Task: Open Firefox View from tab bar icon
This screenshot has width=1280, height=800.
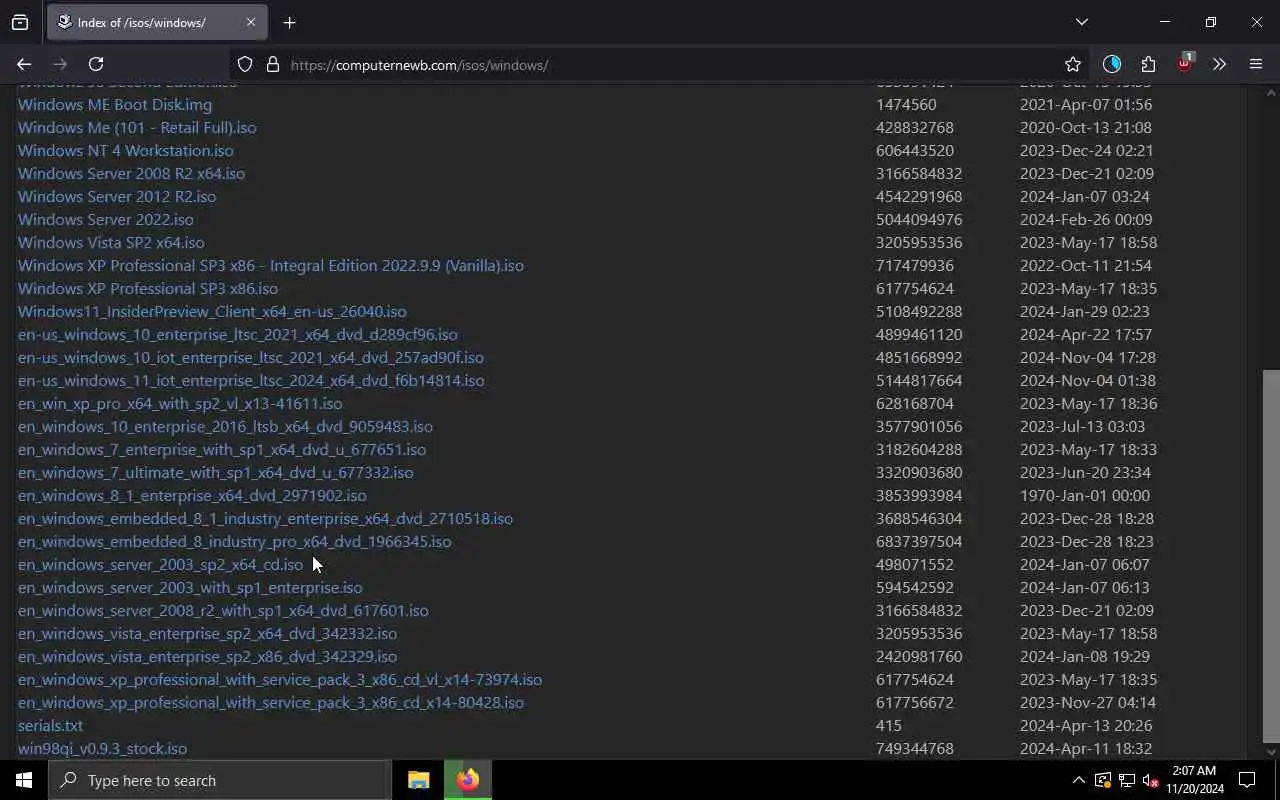Action: coord(20,22)
